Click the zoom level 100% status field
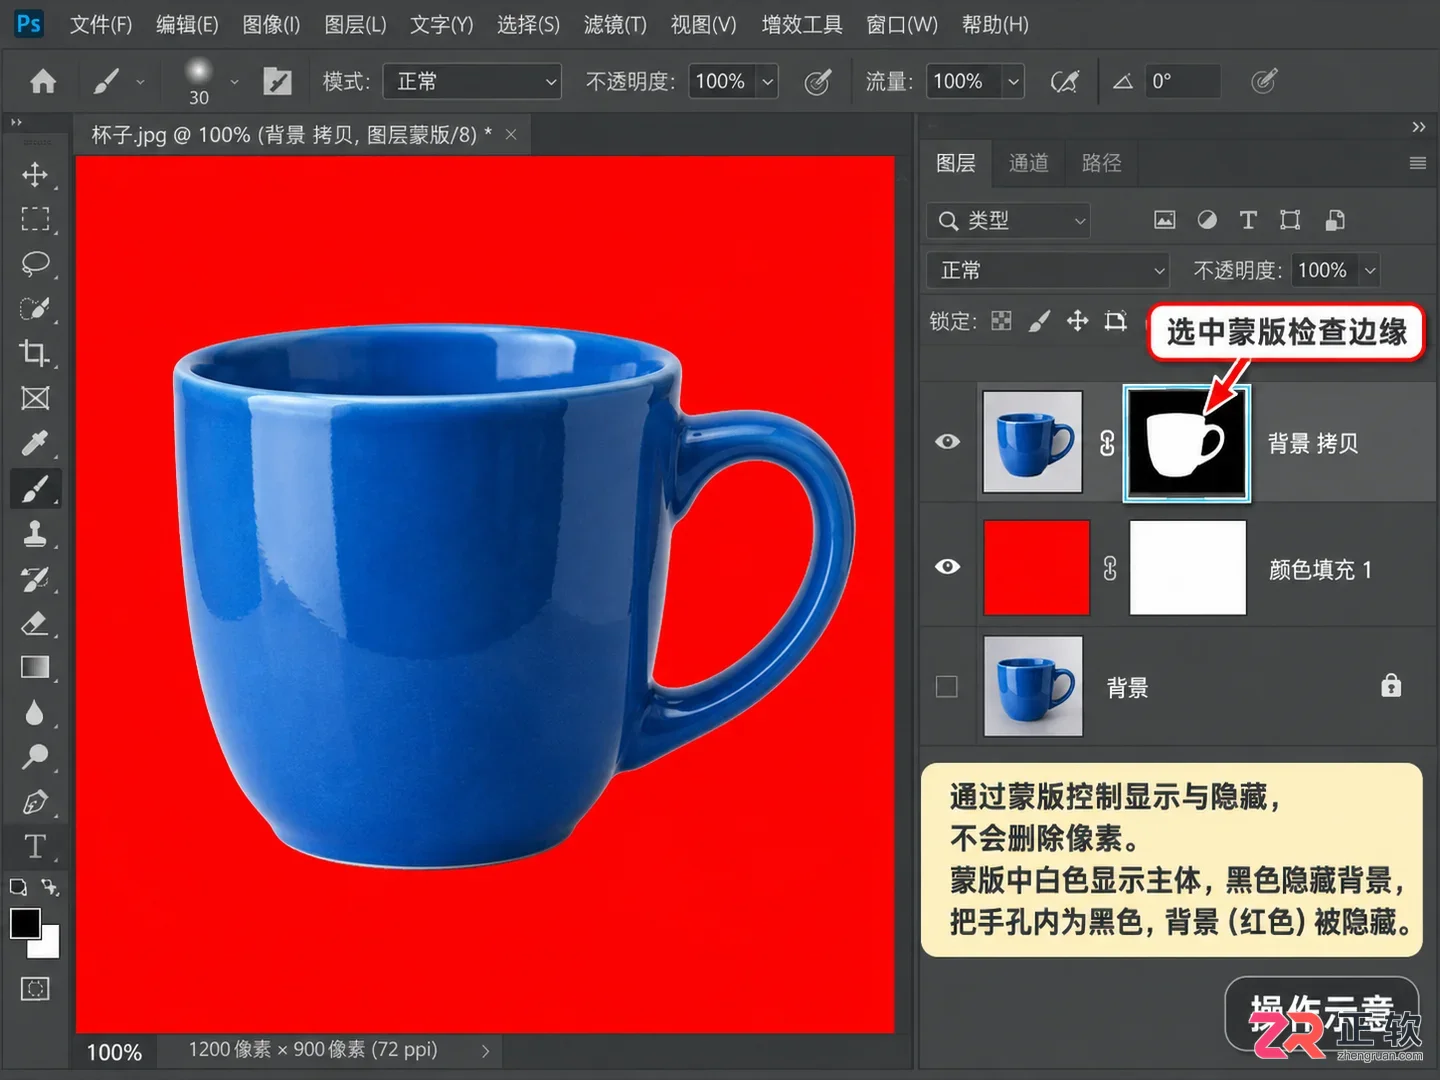This screenshot has height=1080, width=1440. pyautogui.click(x=115, y=1052)
